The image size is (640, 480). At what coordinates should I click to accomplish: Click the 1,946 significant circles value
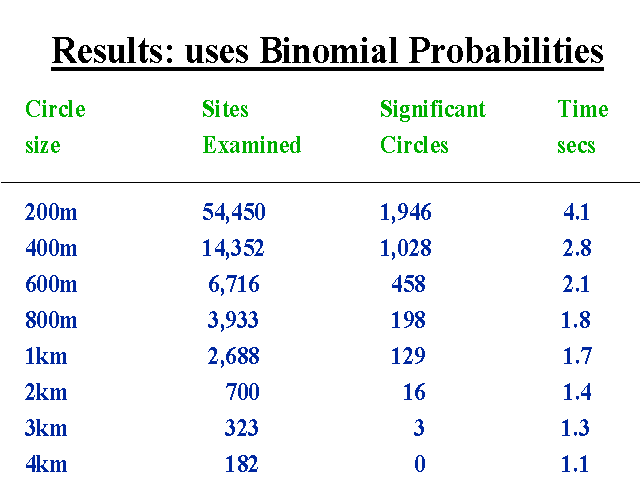tap(405, 212)
